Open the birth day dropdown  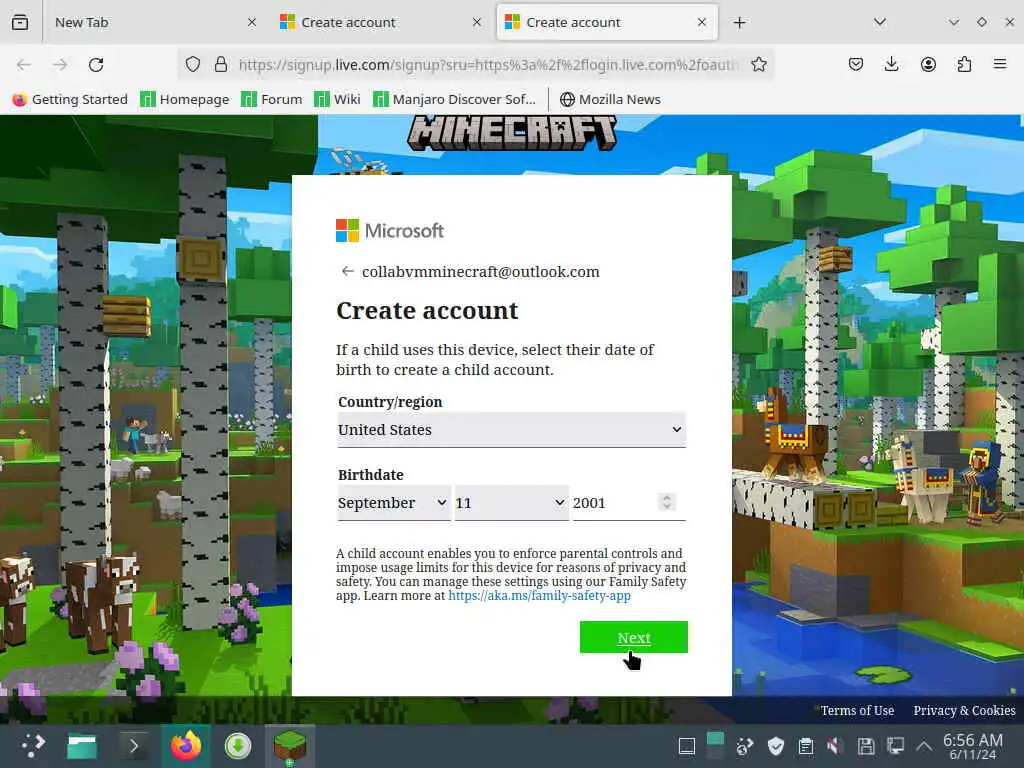[511, 503]
